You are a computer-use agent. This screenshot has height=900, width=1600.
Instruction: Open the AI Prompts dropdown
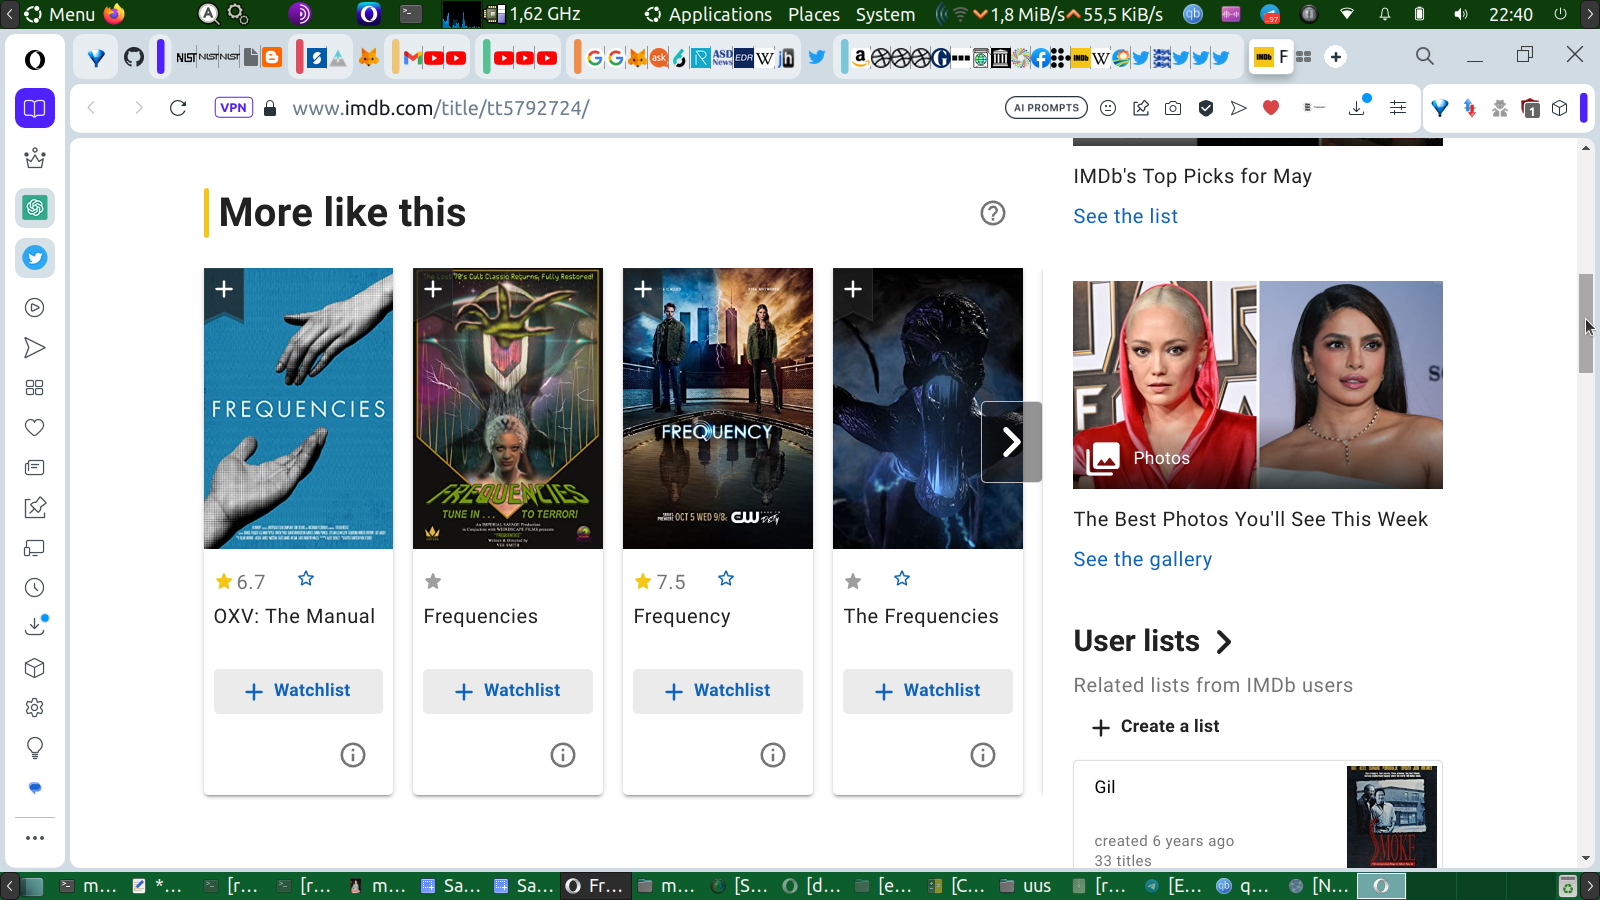pyautogui.click(x=1047, y=108)
